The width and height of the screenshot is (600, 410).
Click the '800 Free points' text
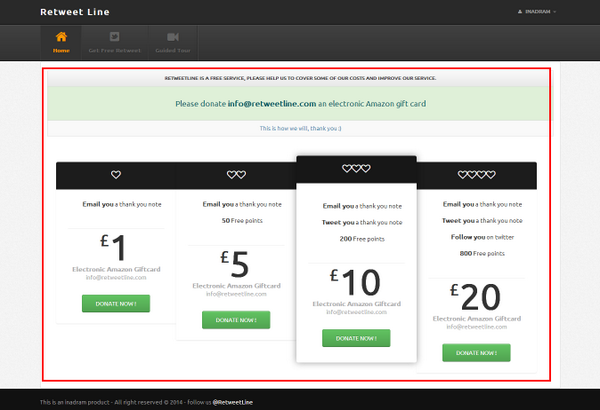point(482,253)
